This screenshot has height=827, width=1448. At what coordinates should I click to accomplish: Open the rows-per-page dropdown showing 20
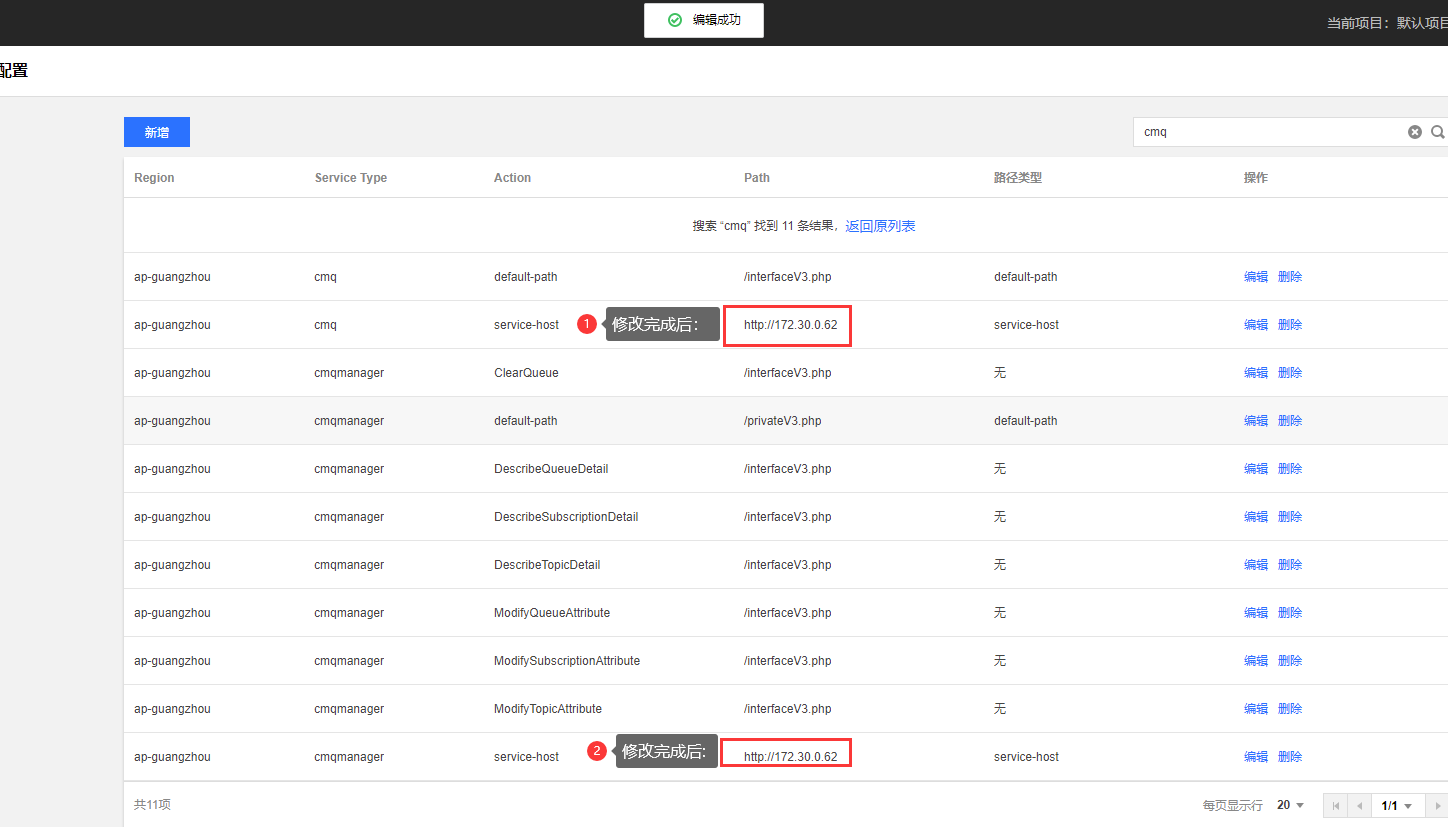(1291, 805)
